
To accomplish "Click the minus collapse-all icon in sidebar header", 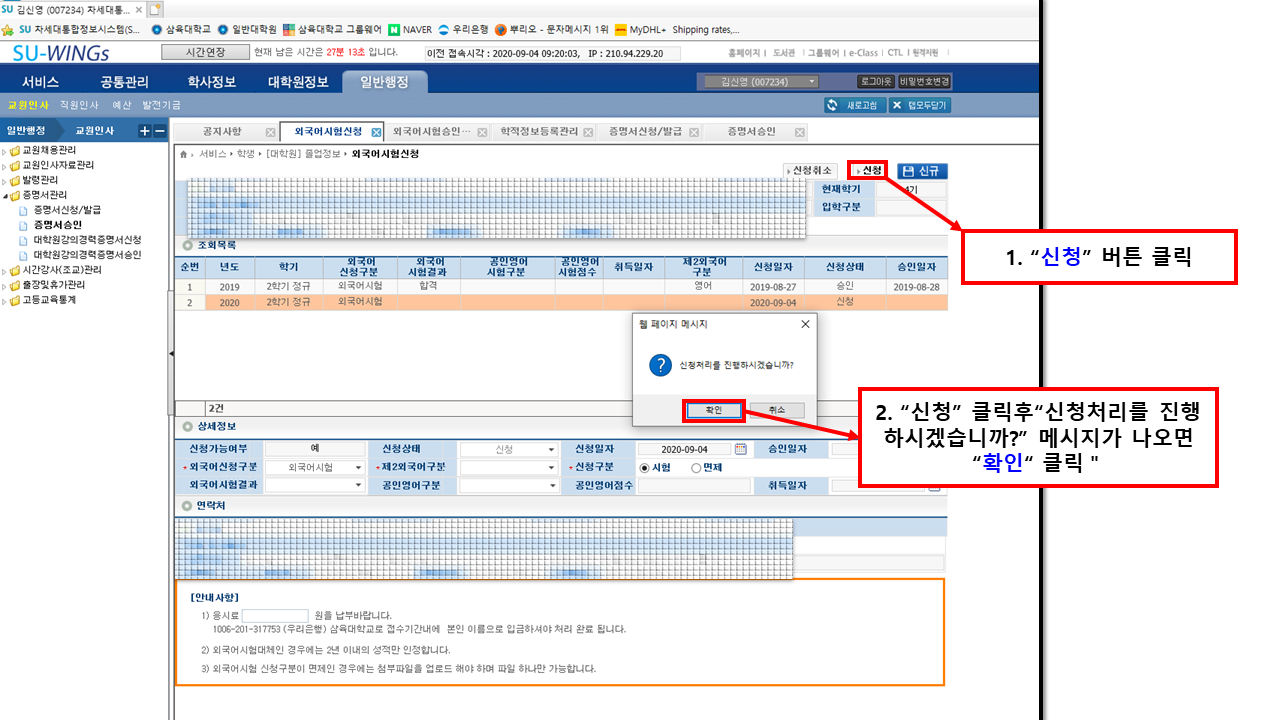I will pos(159,131).
